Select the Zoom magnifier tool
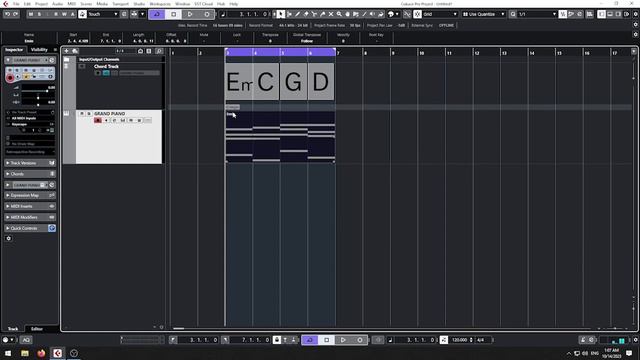640x360 pixels. [x=339, y=14]
